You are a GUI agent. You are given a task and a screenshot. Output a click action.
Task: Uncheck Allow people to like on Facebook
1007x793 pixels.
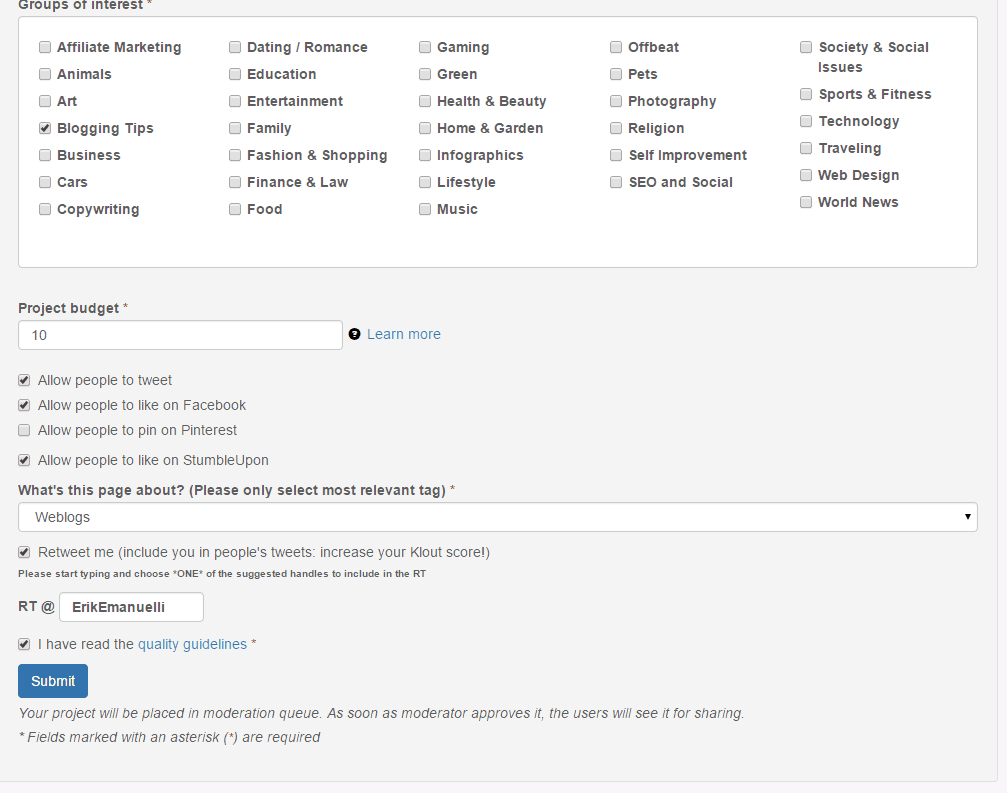click(x=25, y=405)
